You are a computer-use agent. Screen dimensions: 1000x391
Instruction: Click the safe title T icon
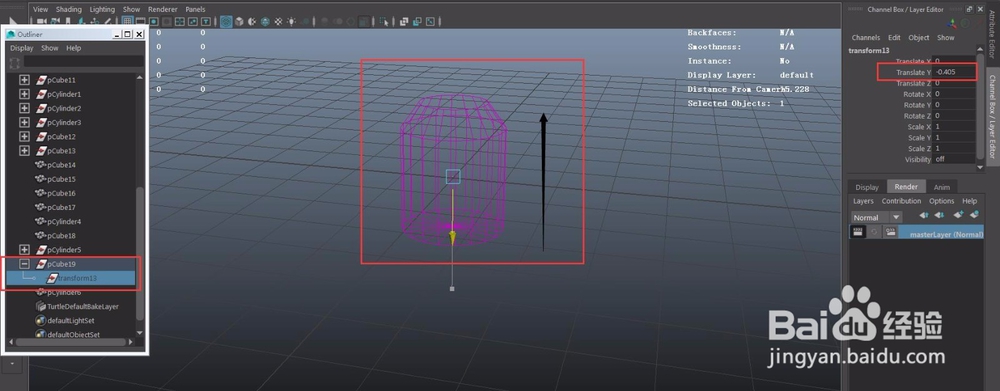(x=206, y=22)
